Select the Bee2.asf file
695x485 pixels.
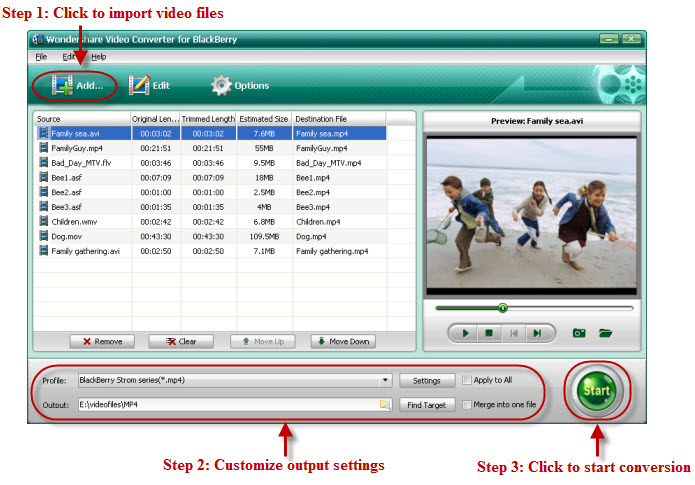pos(66,192)
